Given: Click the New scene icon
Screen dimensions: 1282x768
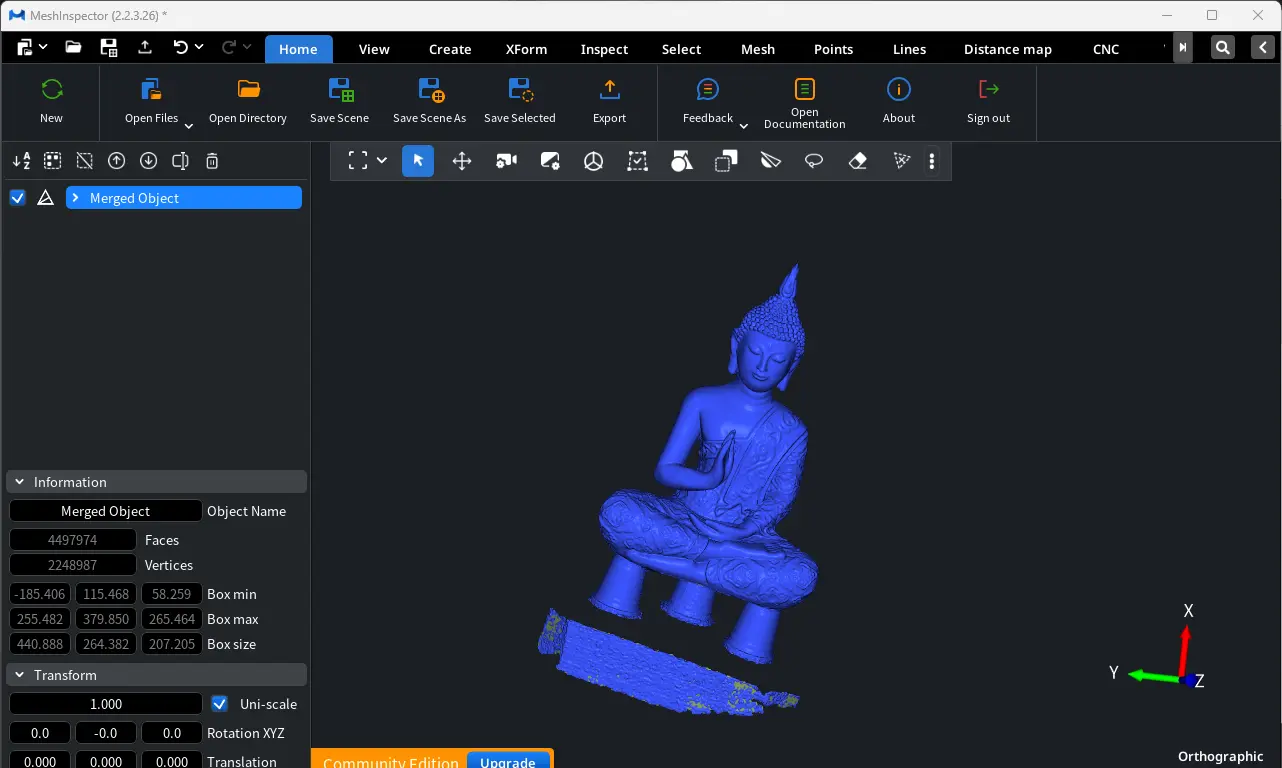Looking at the screenshot, I should point(51,90).
